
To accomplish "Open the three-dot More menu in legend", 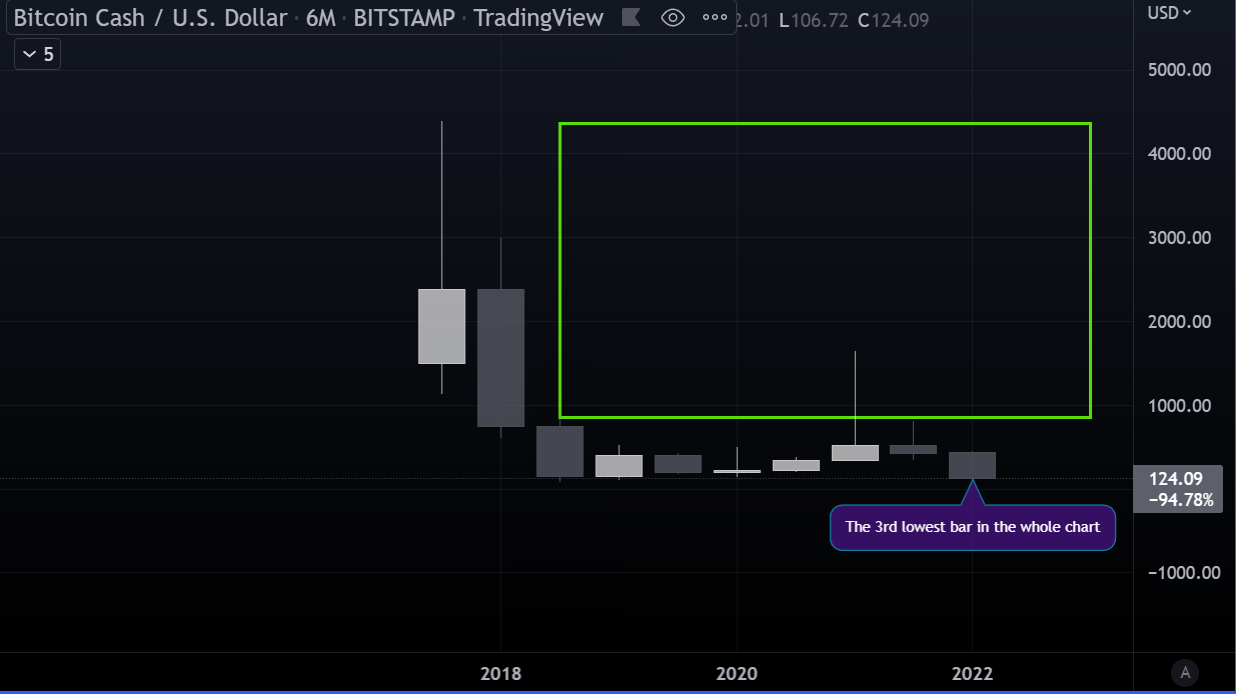I will click(x=715, y=17).
